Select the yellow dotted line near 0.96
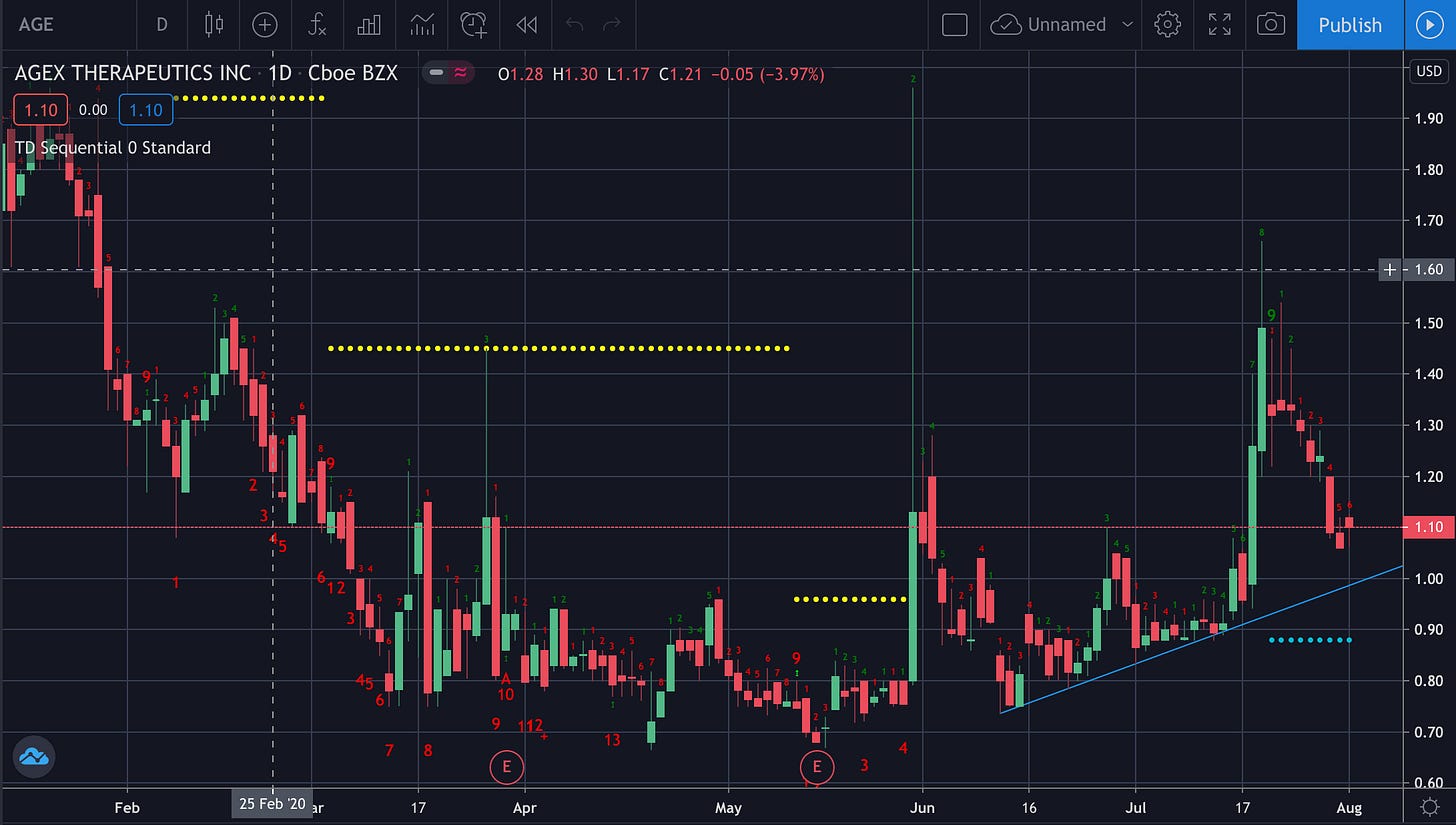This screenshot has width=1456, height=825. pyautogui.click(x=850, y=599)
